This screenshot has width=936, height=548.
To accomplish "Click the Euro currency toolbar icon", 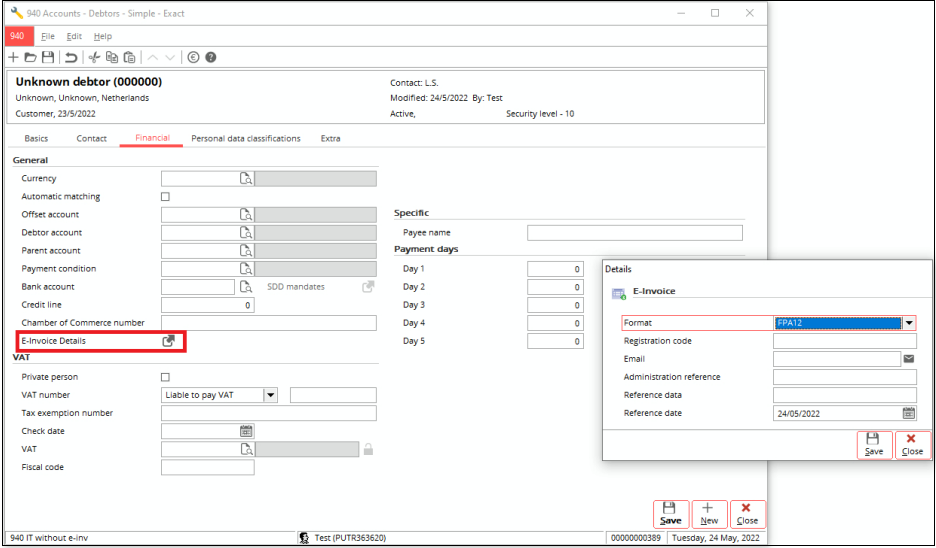I will (193, 58).
